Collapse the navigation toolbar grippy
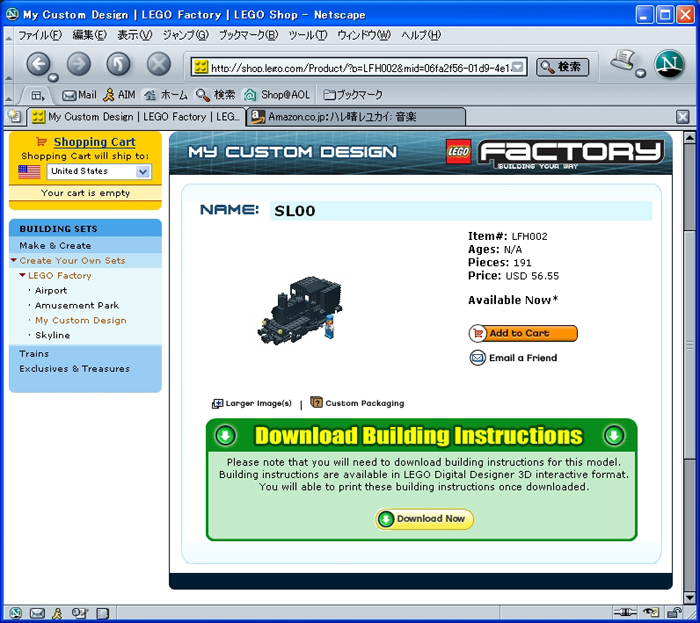The height and width of the screenshot is (623, 700). click(8, 78)
